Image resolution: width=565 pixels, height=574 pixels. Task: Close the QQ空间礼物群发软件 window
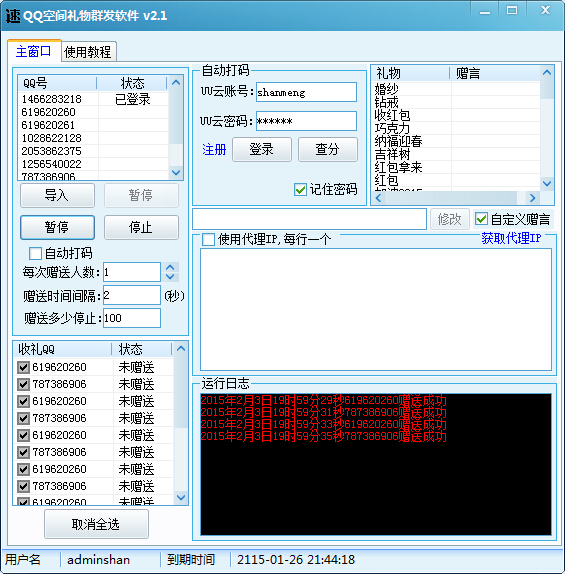pyautogui.click(x=545, y=11)
